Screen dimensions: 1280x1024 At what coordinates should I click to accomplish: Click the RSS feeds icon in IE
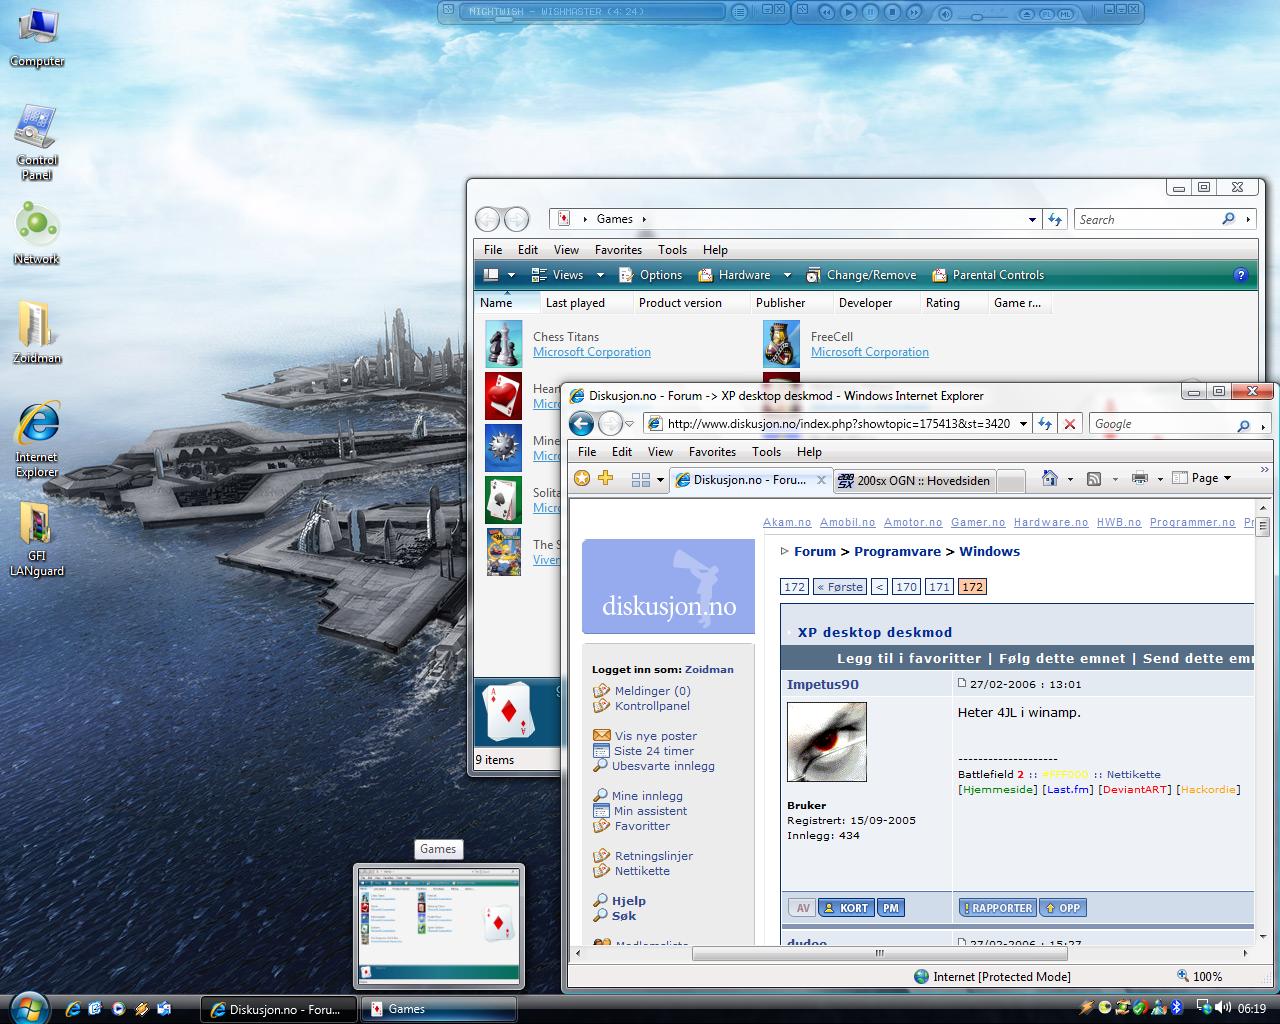tap(1094, 479)
